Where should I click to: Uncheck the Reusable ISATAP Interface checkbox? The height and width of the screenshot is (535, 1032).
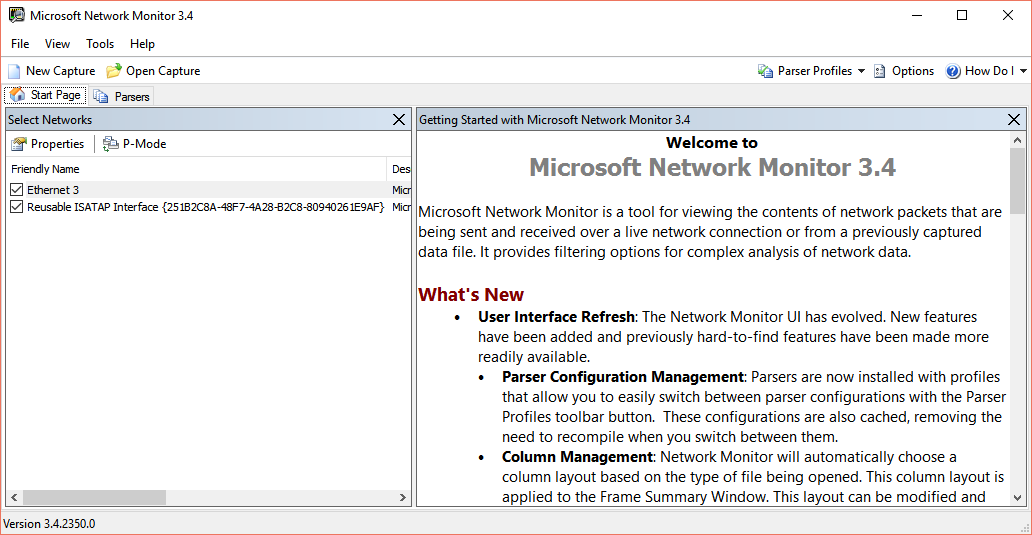coord(16,207)
